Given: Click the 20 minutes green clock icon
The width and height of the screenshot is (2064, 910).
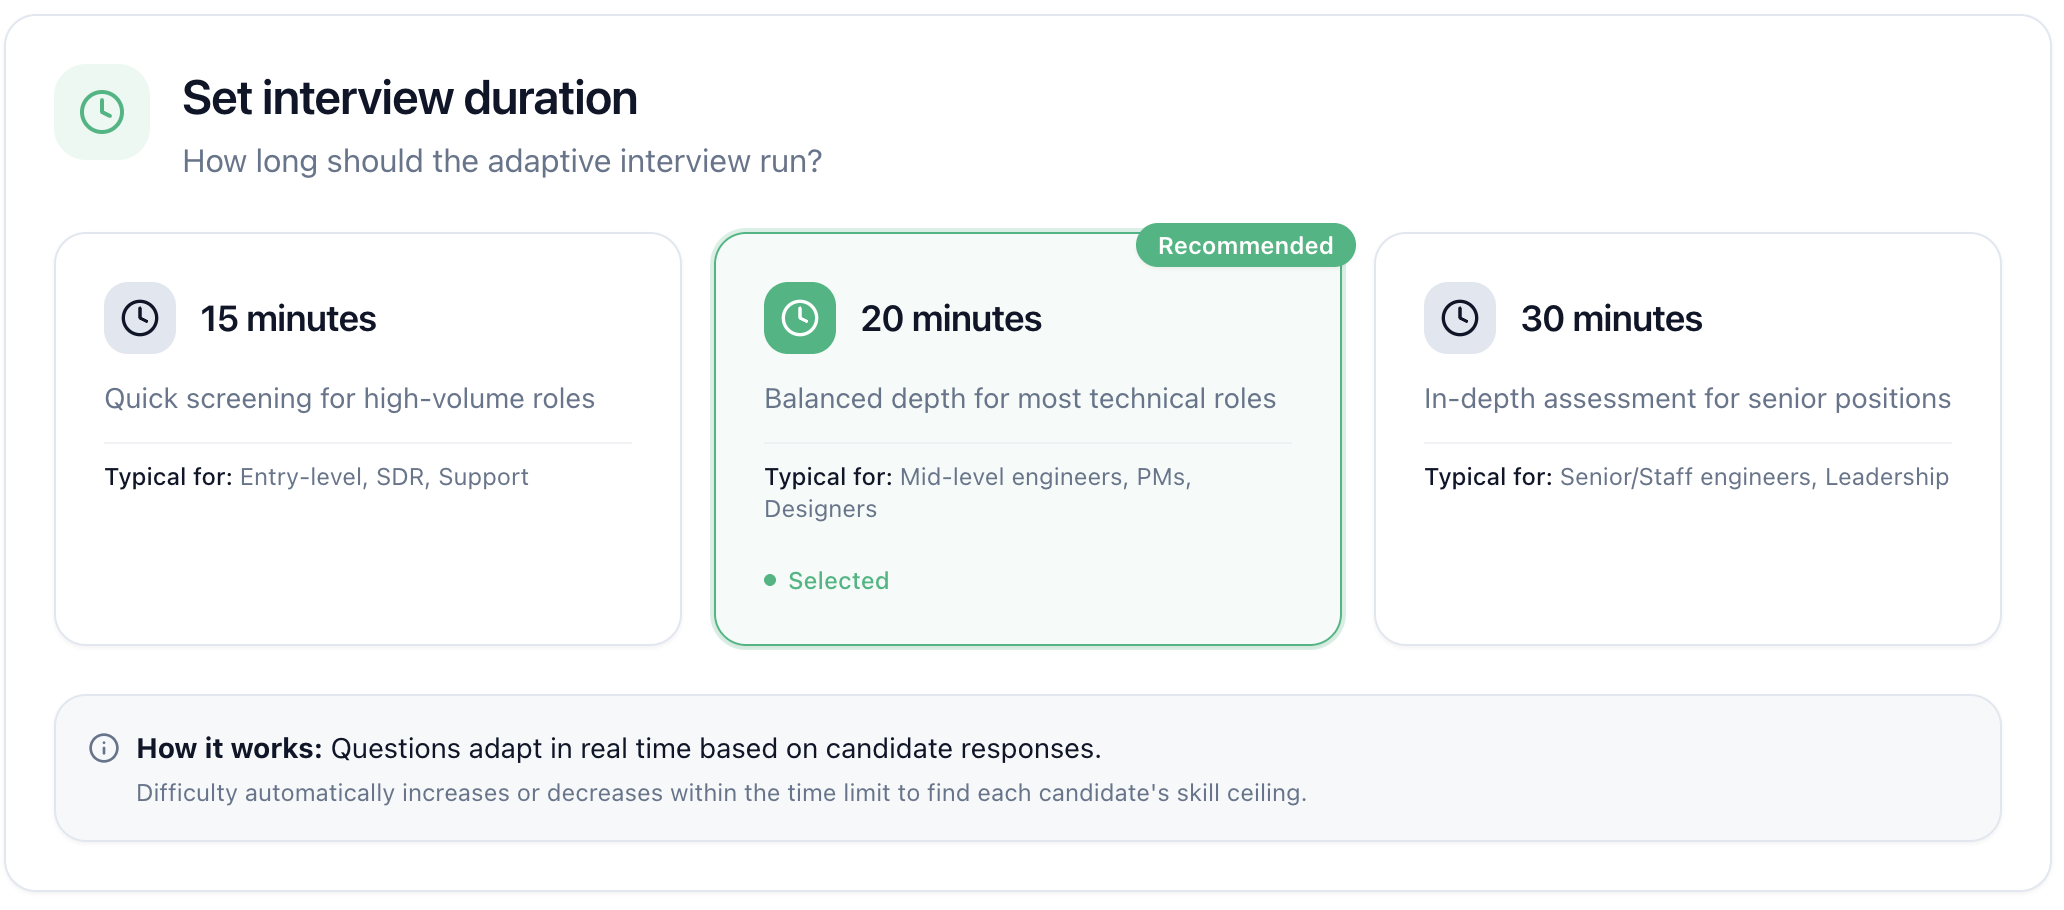Looking at the screenshot, I should (x=800, y=318).
